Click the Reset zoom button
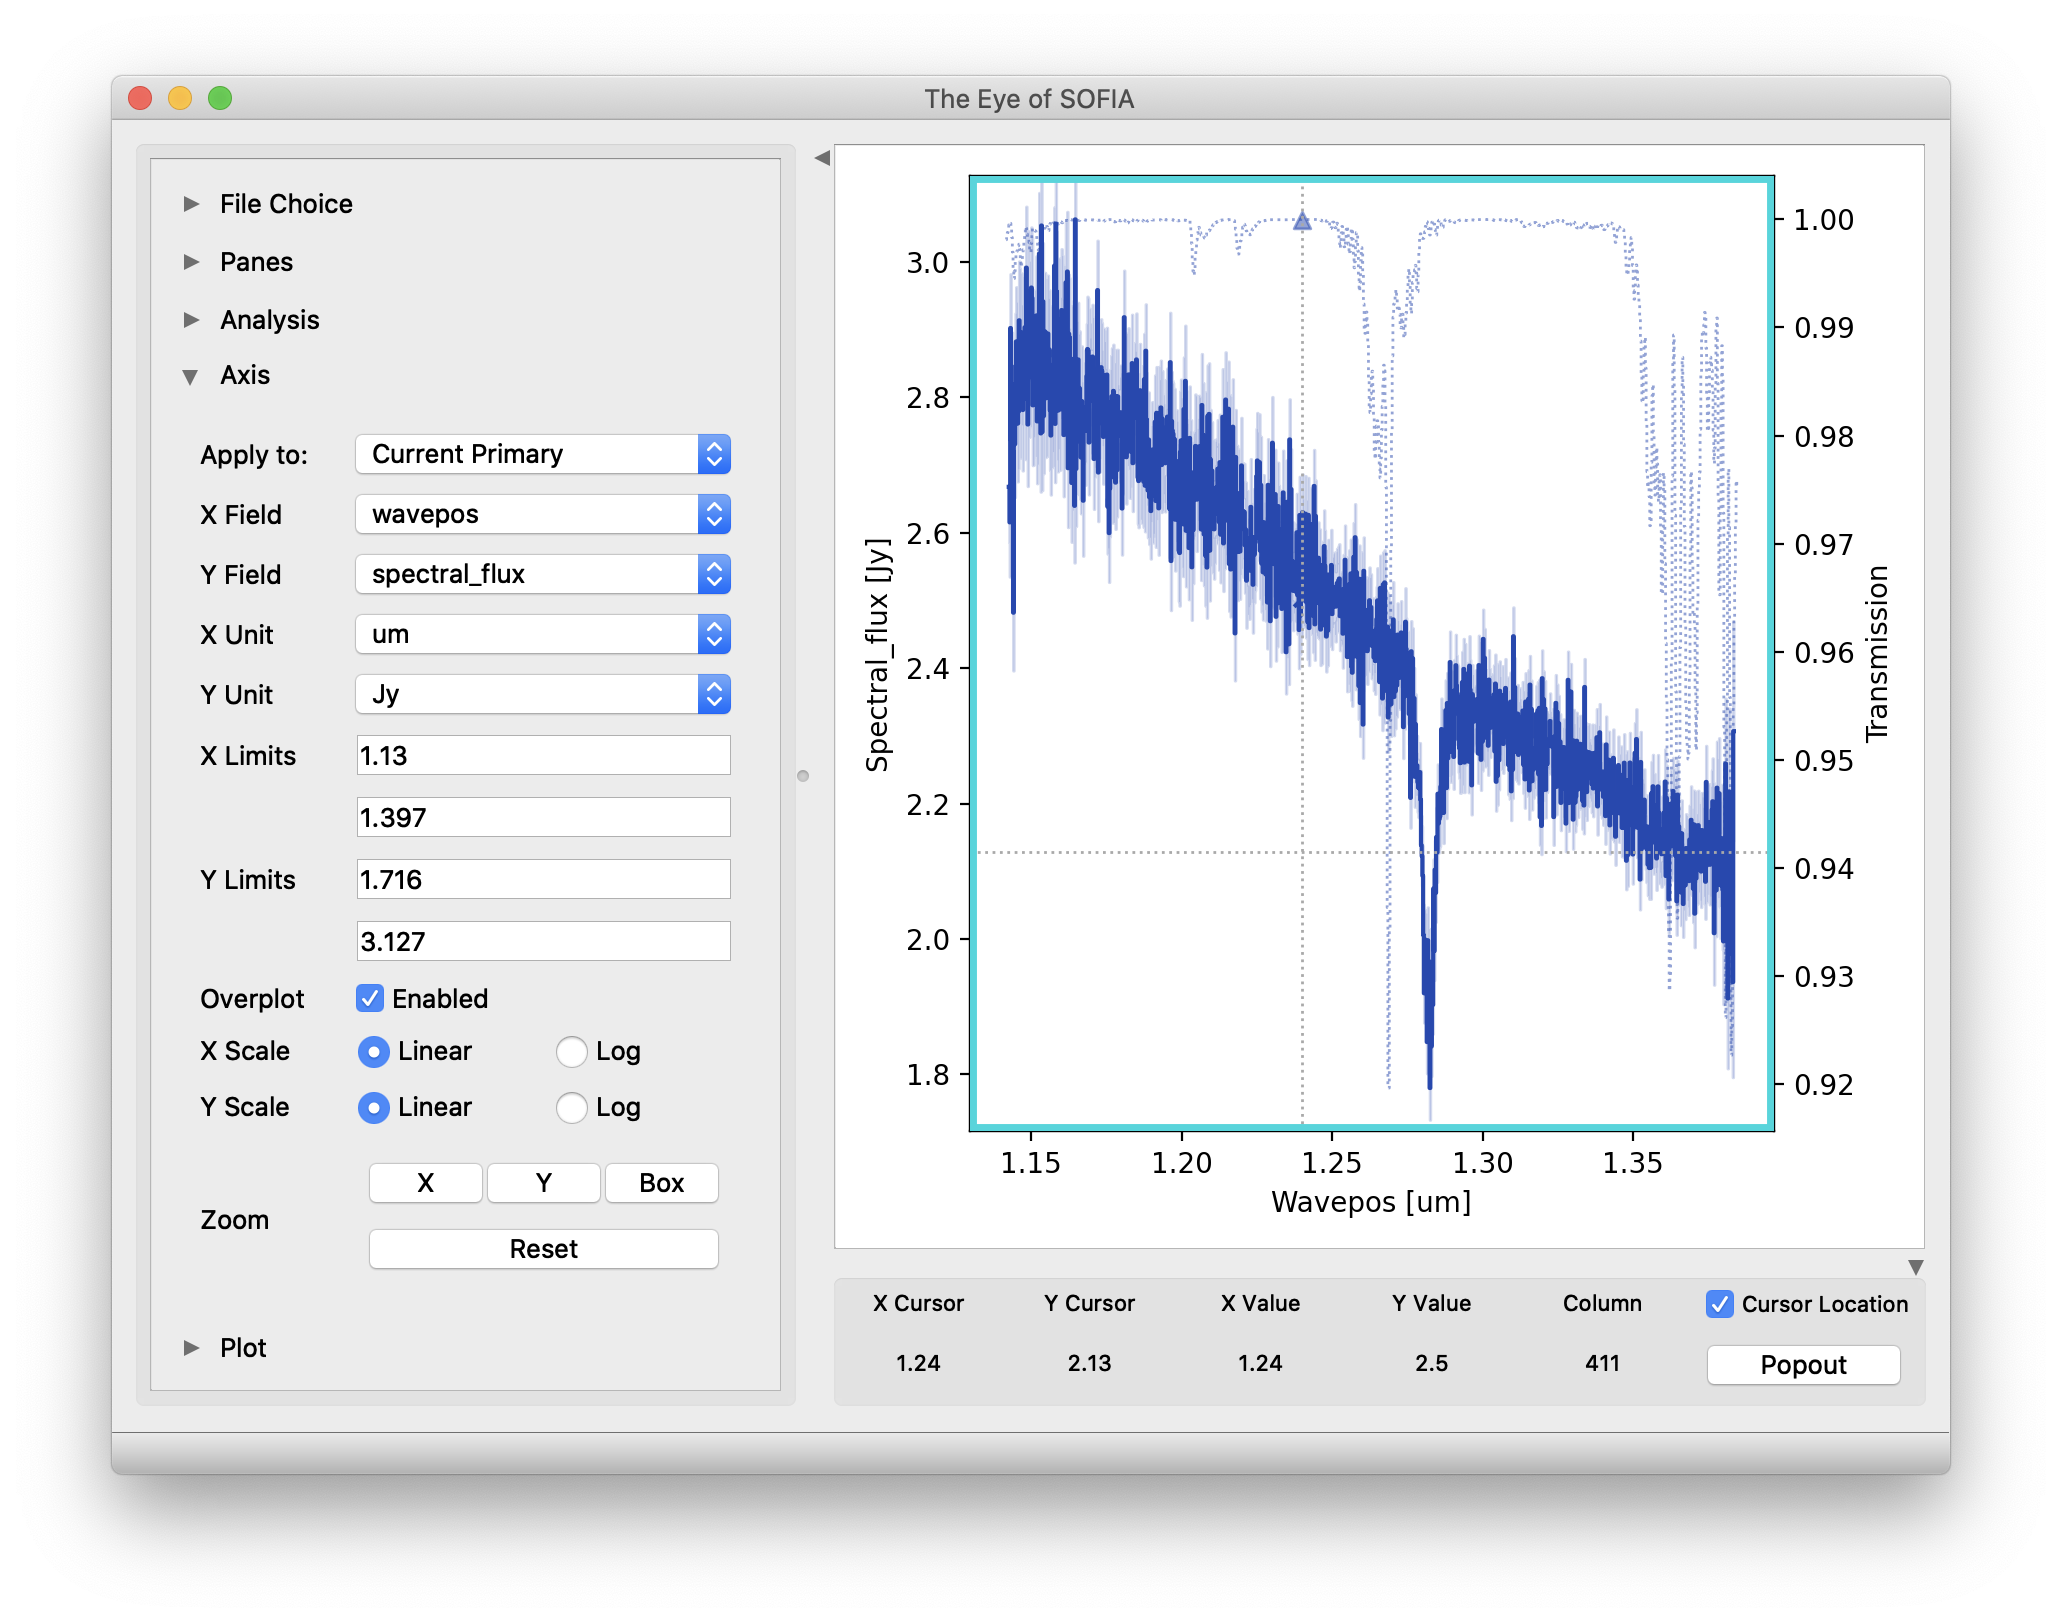 (x=542, y=1248)
